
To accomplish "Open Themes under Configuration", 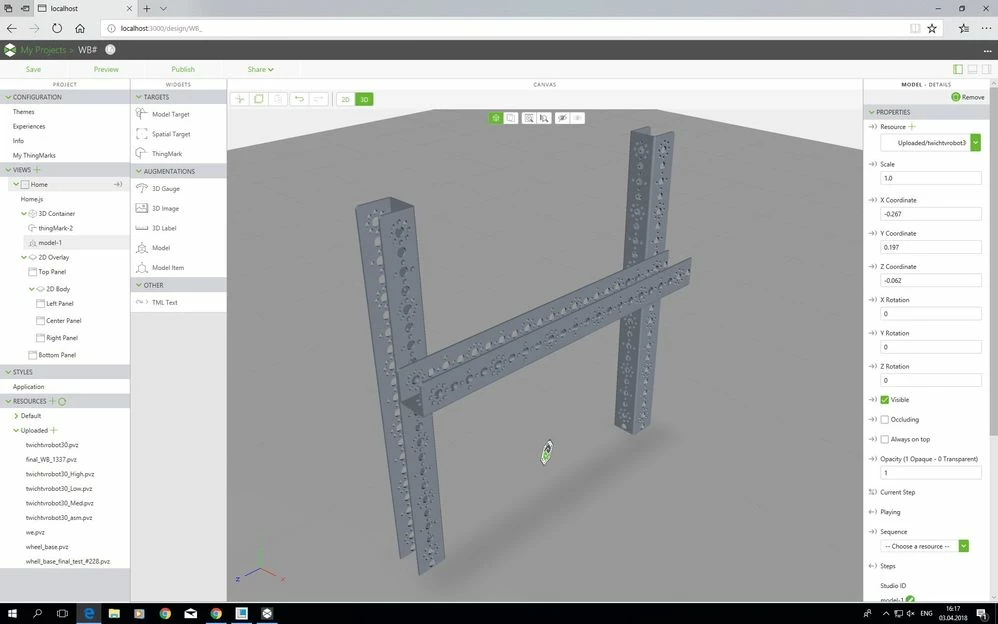I will click(x=24, y=112).
